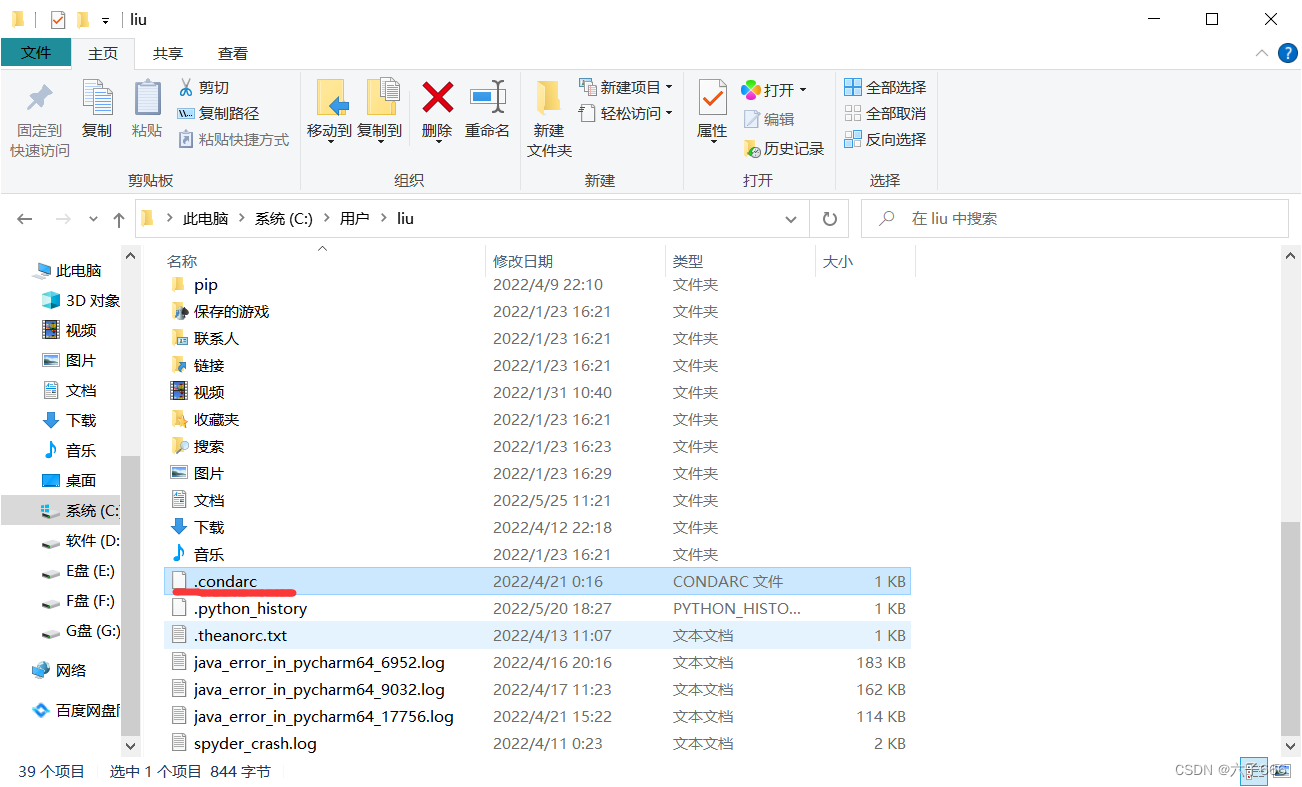Expand the Open (打开) dropdown arrow
The image size is (1302, 787).
(803, 90)
